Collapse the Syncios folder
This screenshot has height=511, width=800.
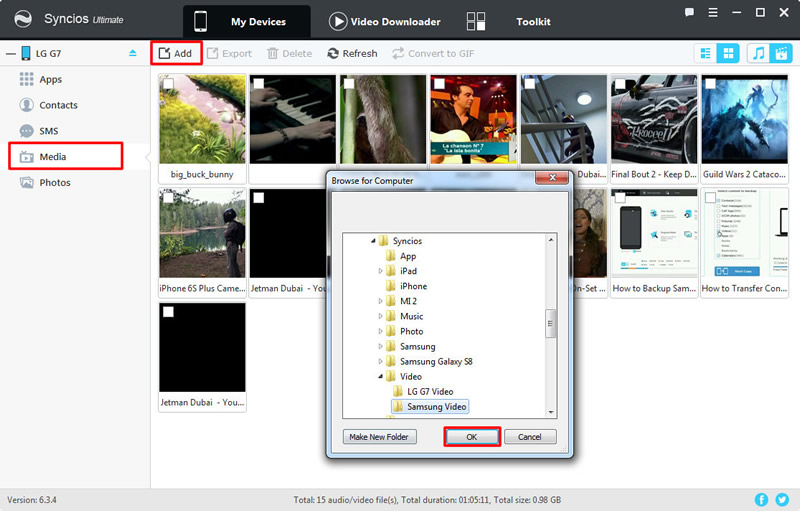click(x=373, y=241)
